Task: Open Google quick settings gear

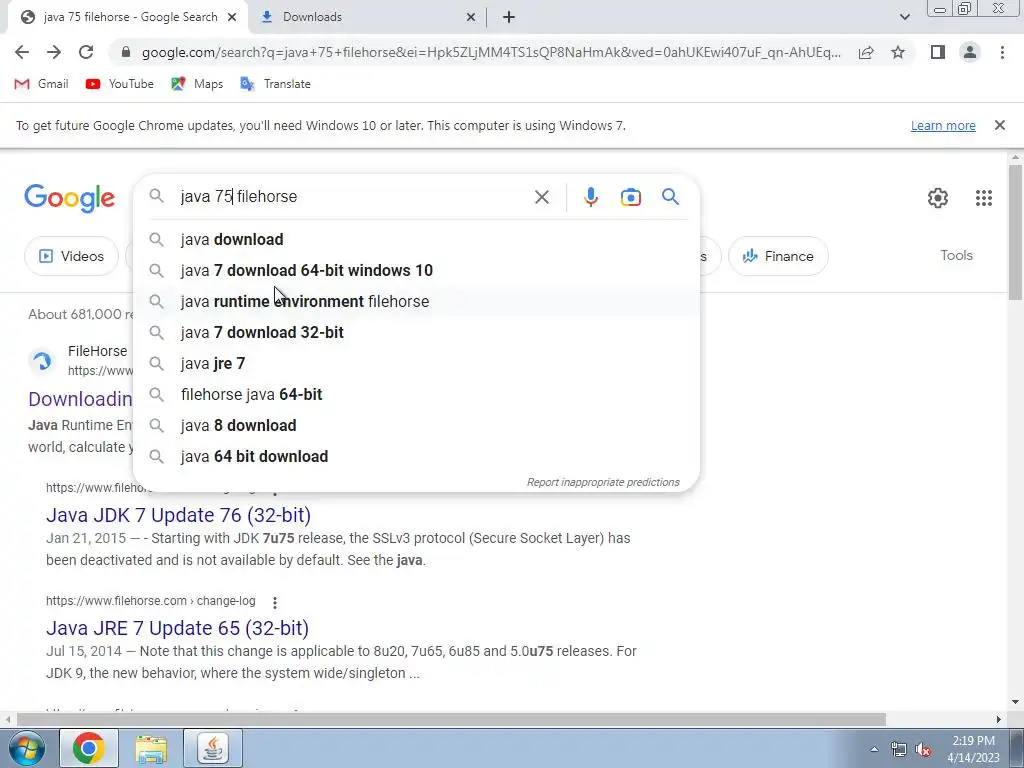Action: [938, 197]
